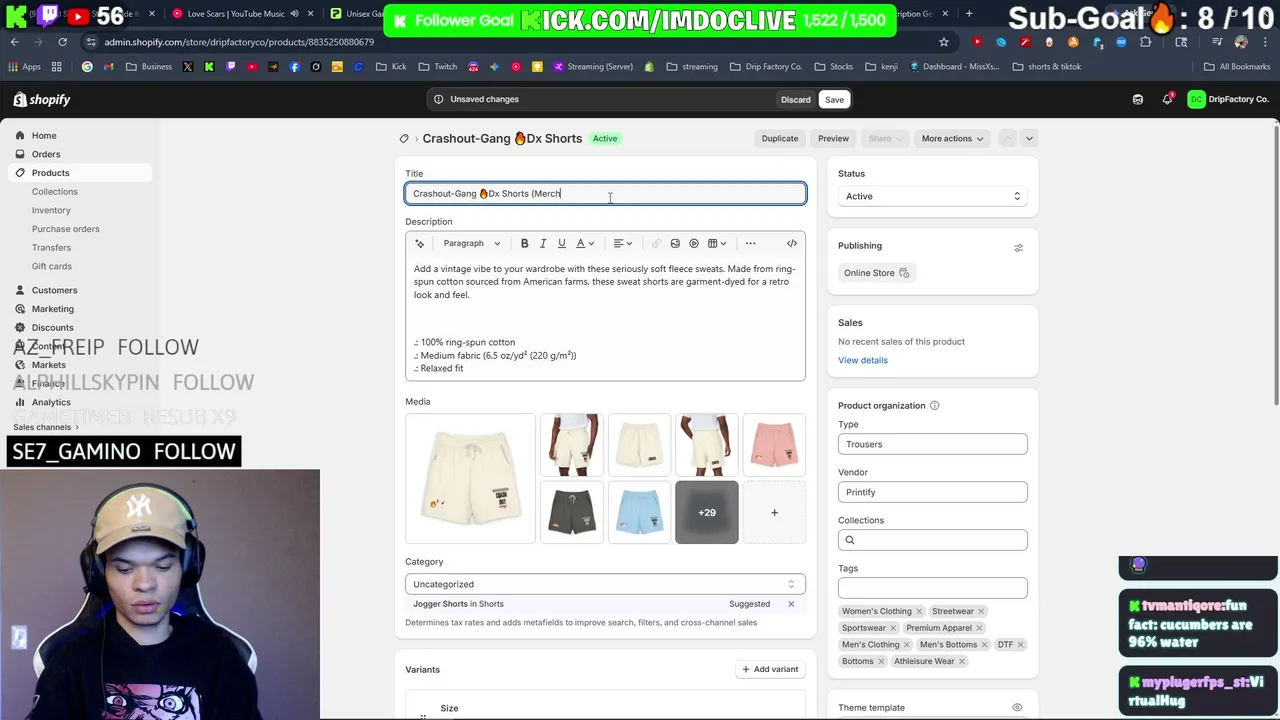Select the Jogger Shorts suggested category
This screenshot has width=1280, height=720.
click(458, 604)
